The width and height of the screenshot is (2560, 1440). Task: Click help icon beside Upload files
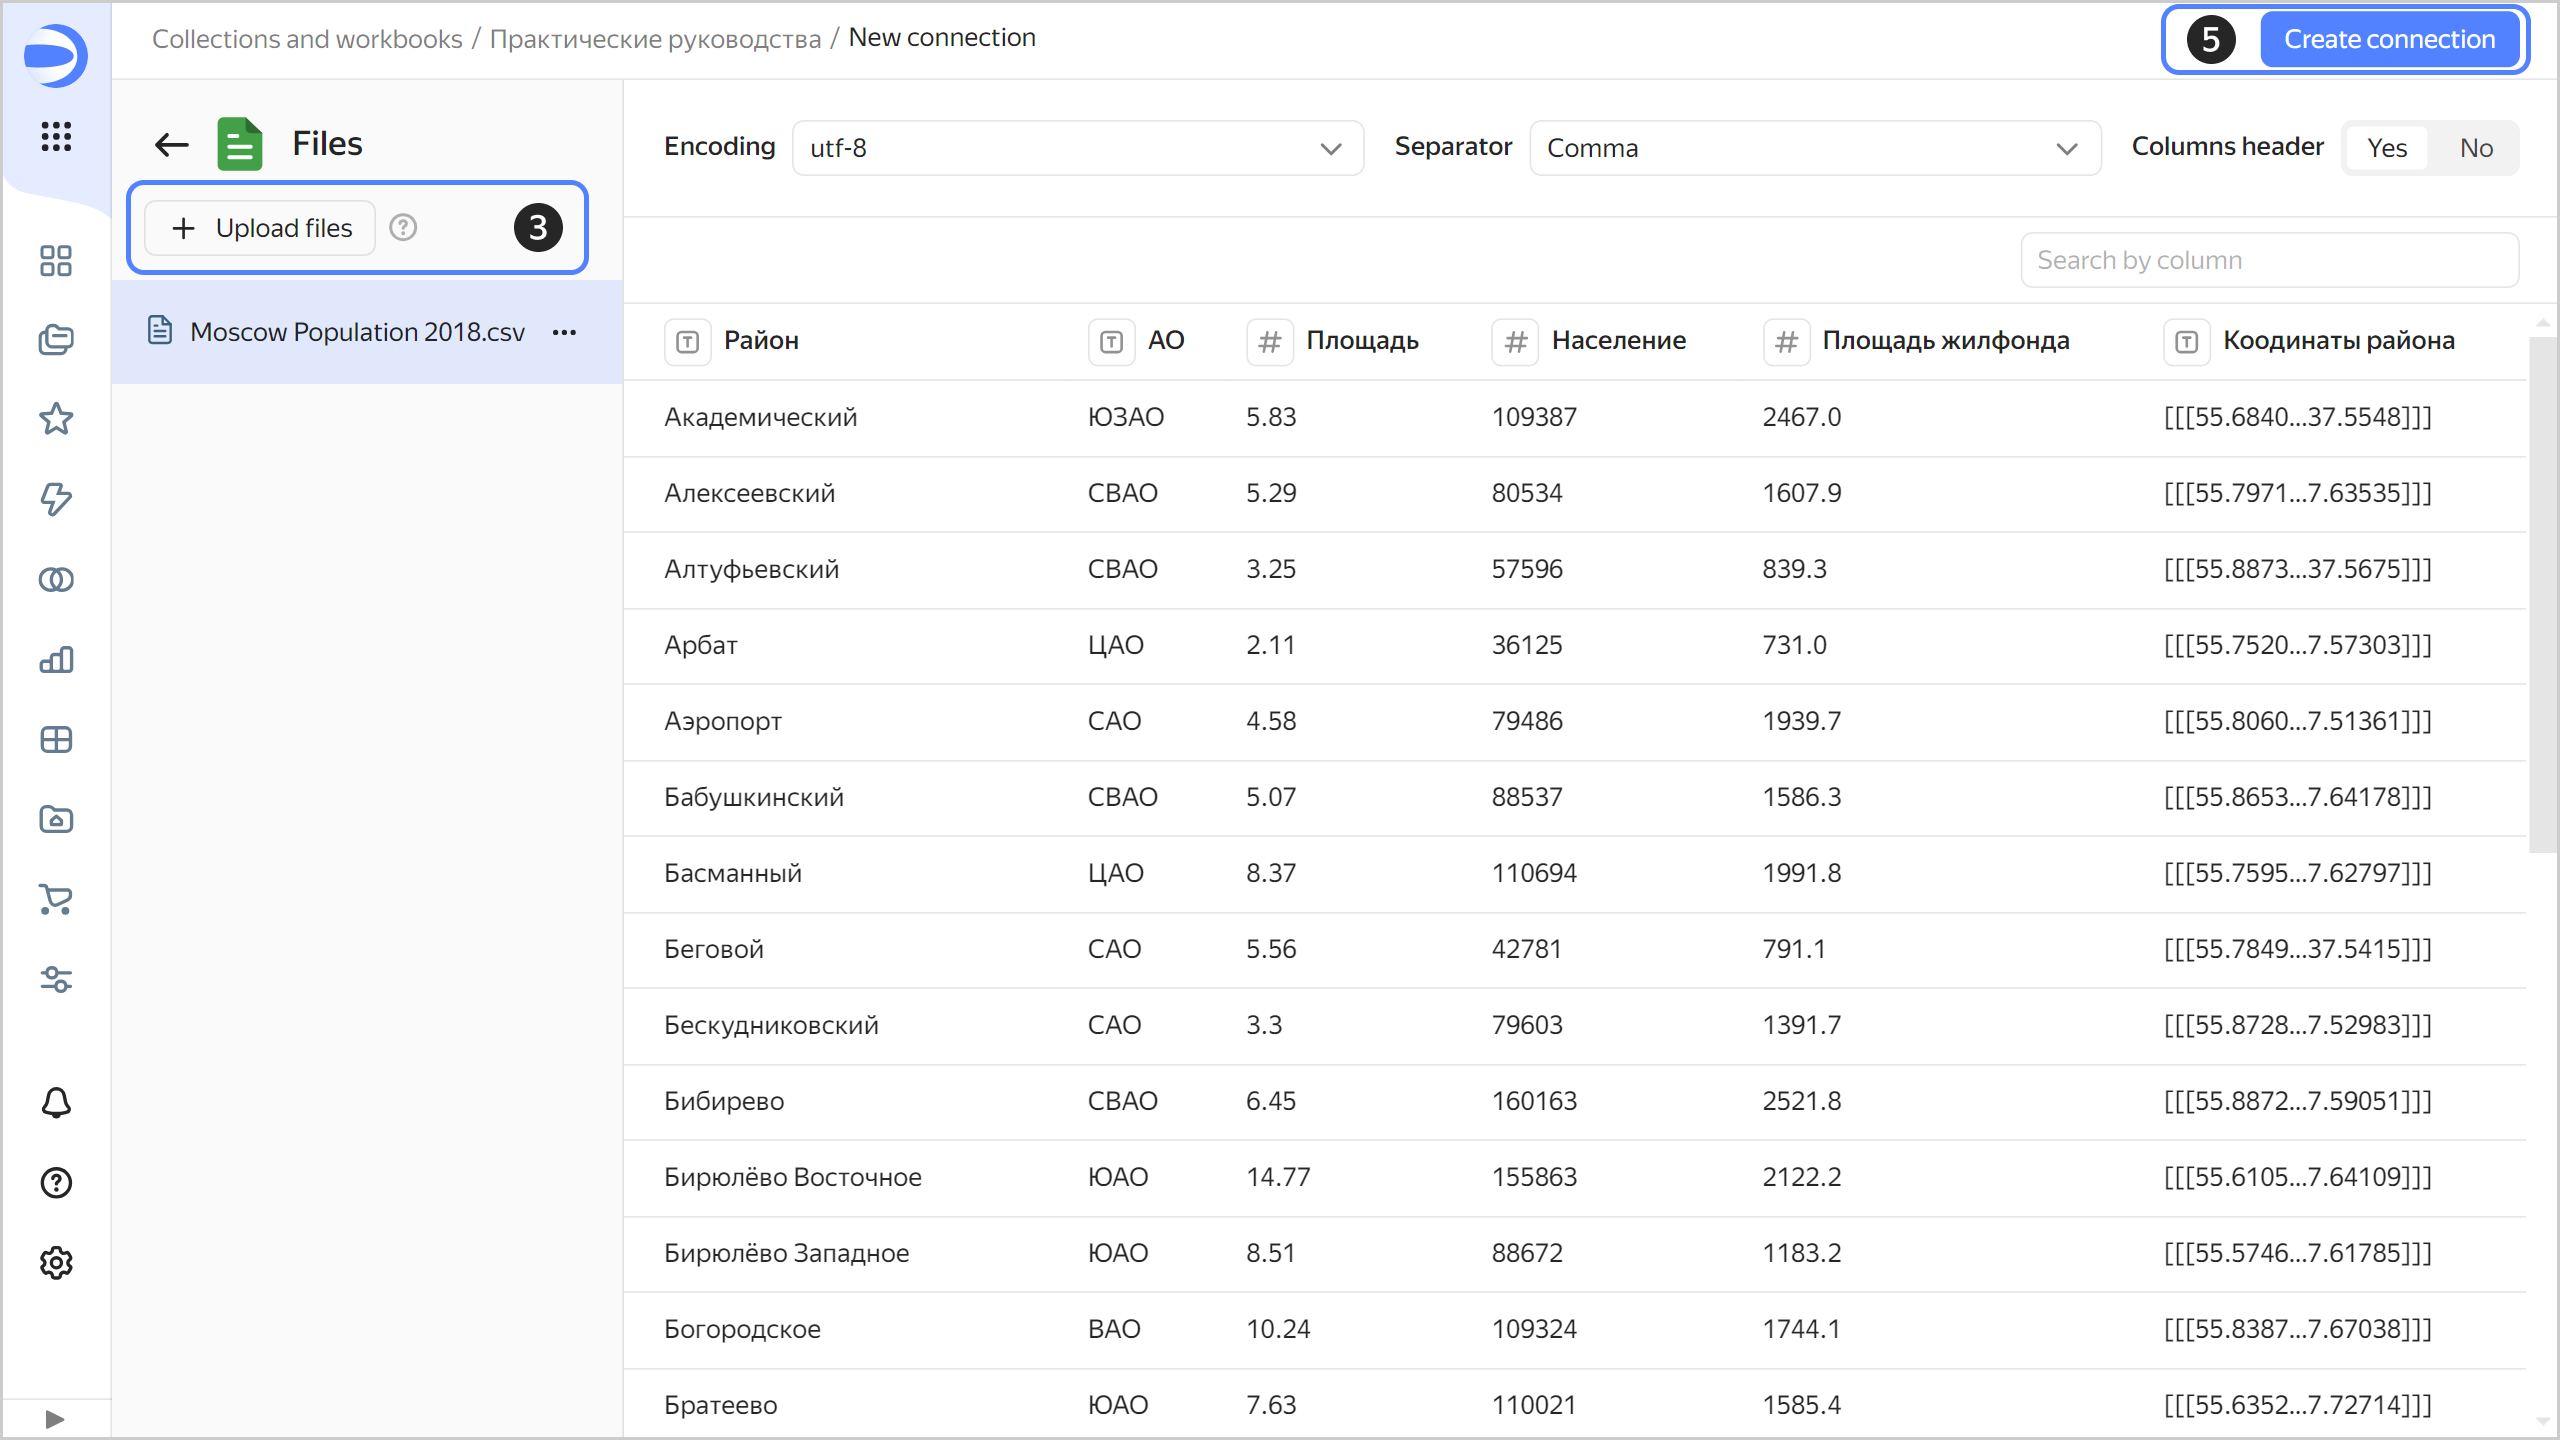point(403,228)
